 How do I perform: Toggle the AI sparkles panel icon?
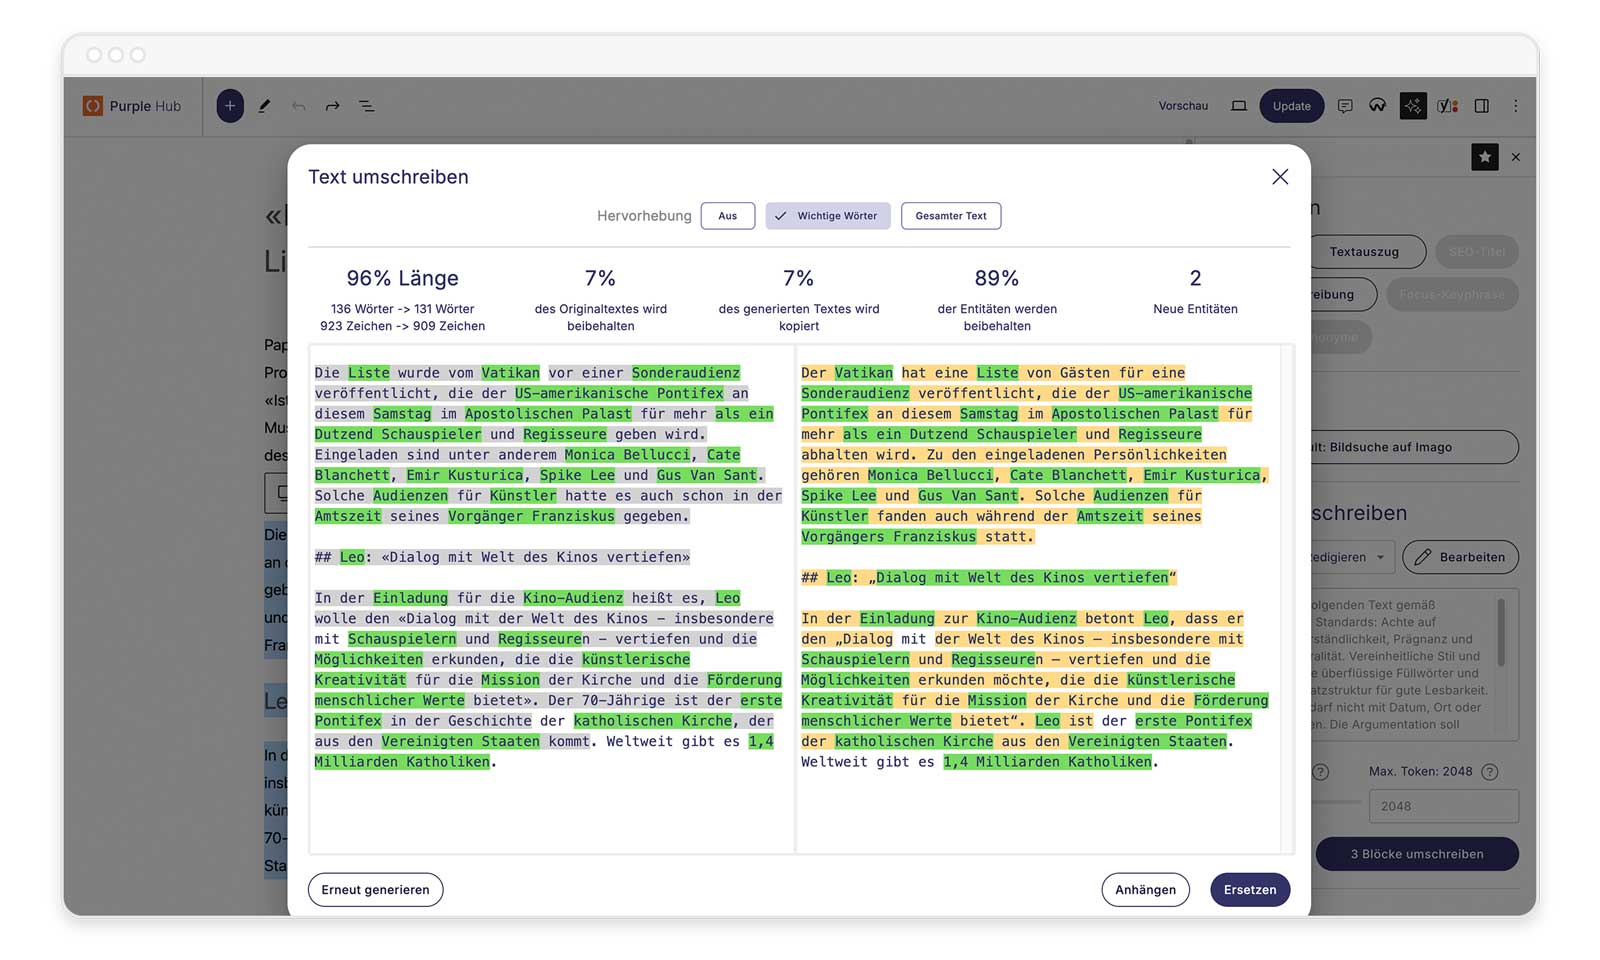point(1413,106)
